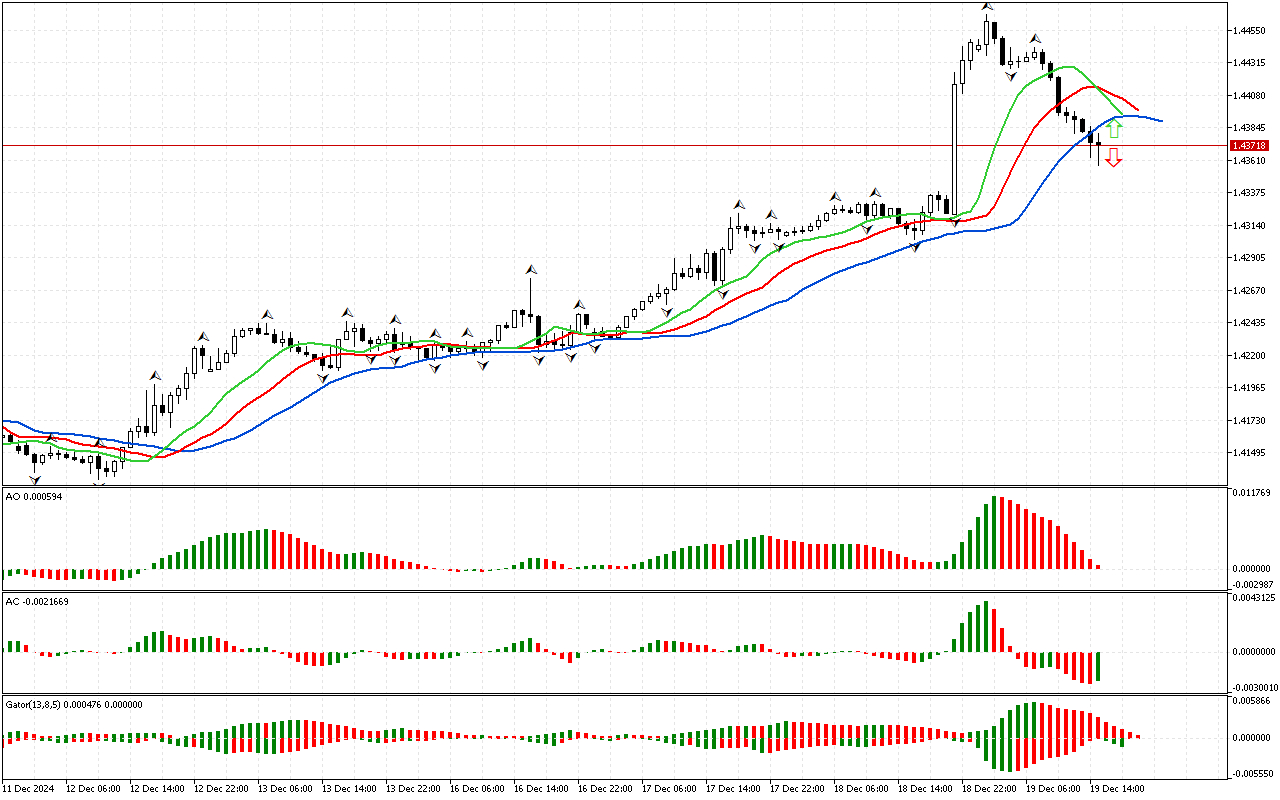Select the AO 0.000594 indicator label

click(34, 497)
